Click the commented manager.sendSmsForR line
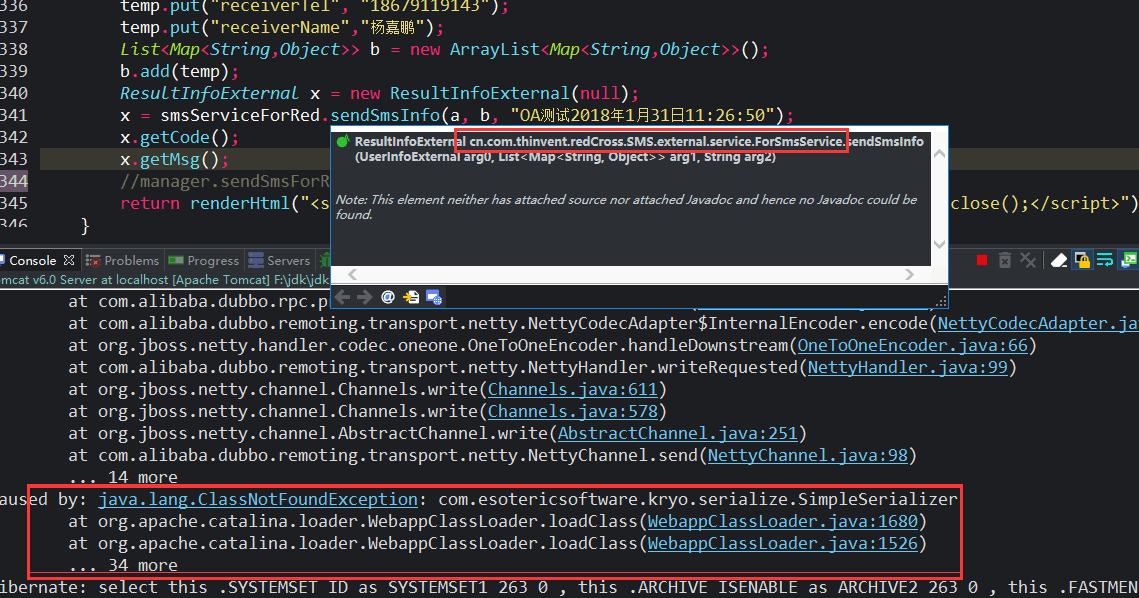Image resolution: width=1139 pixels, height=598 pixels. pos(225,181)
